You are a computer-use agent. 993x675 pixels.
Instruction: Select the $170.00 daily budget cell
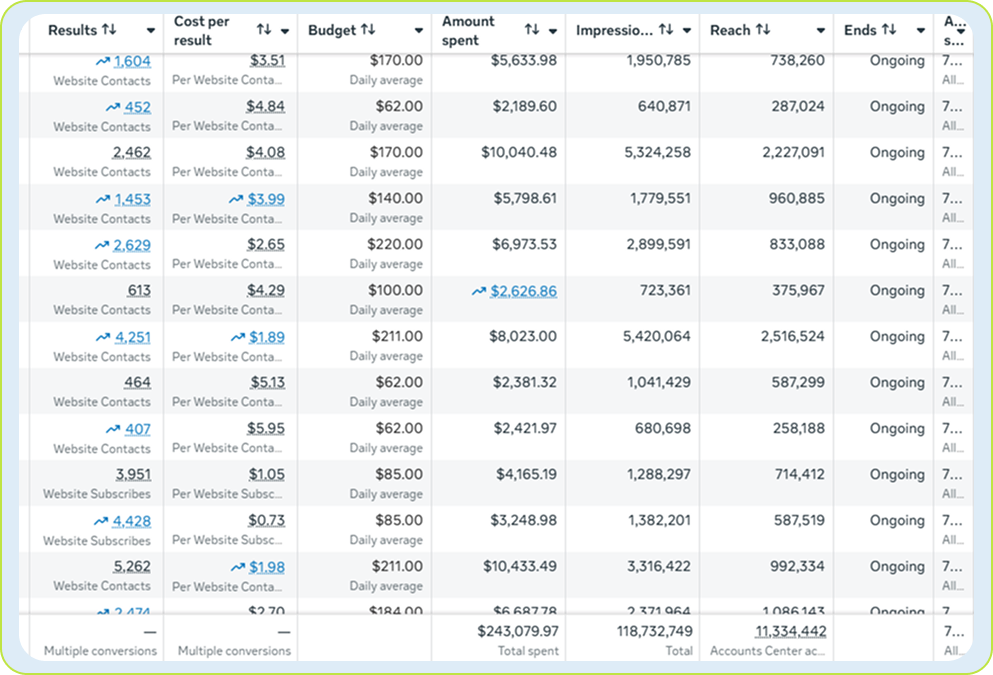395,61
